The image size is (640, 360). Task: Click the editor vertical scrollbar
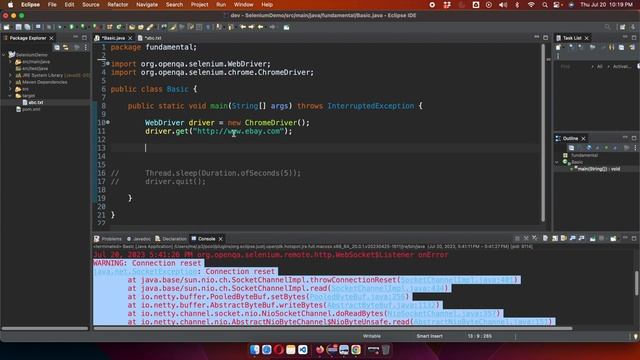tap(543, 133)
